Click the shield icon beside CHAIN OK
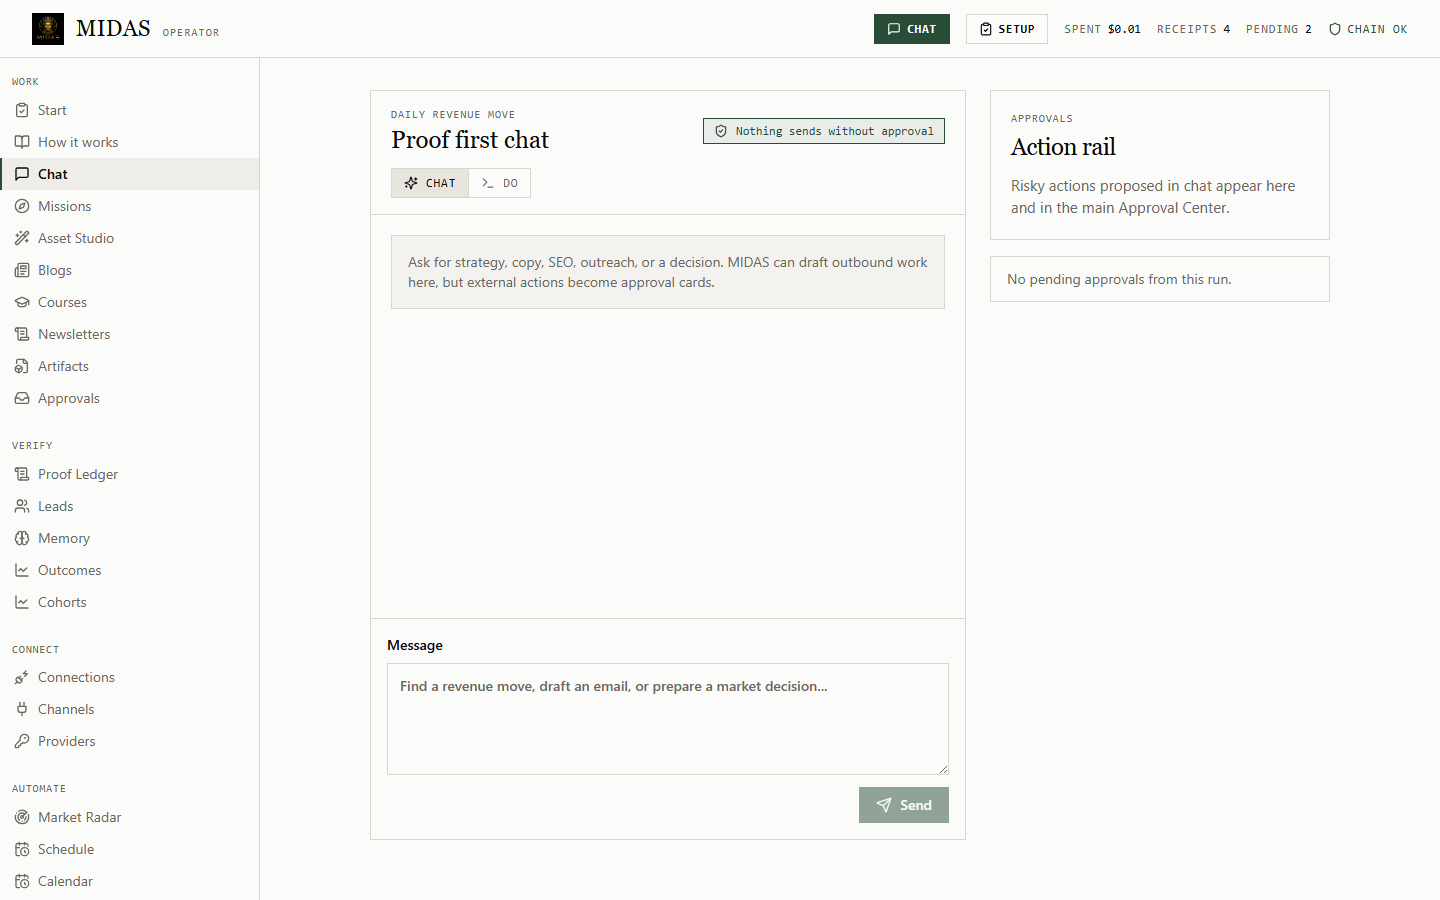Image resolution: width=1440 pixels, height=900 pixels. [1335, 29]
